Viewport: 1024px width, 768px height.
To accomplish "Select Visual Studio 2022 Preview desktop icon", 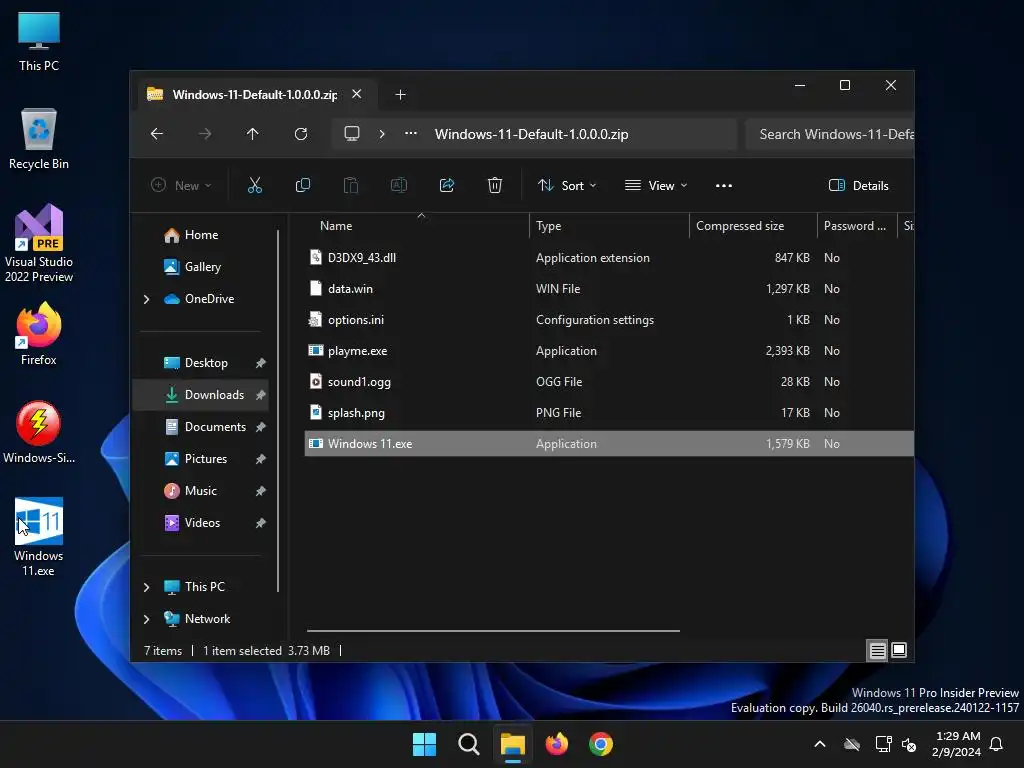I will point(39,243).
